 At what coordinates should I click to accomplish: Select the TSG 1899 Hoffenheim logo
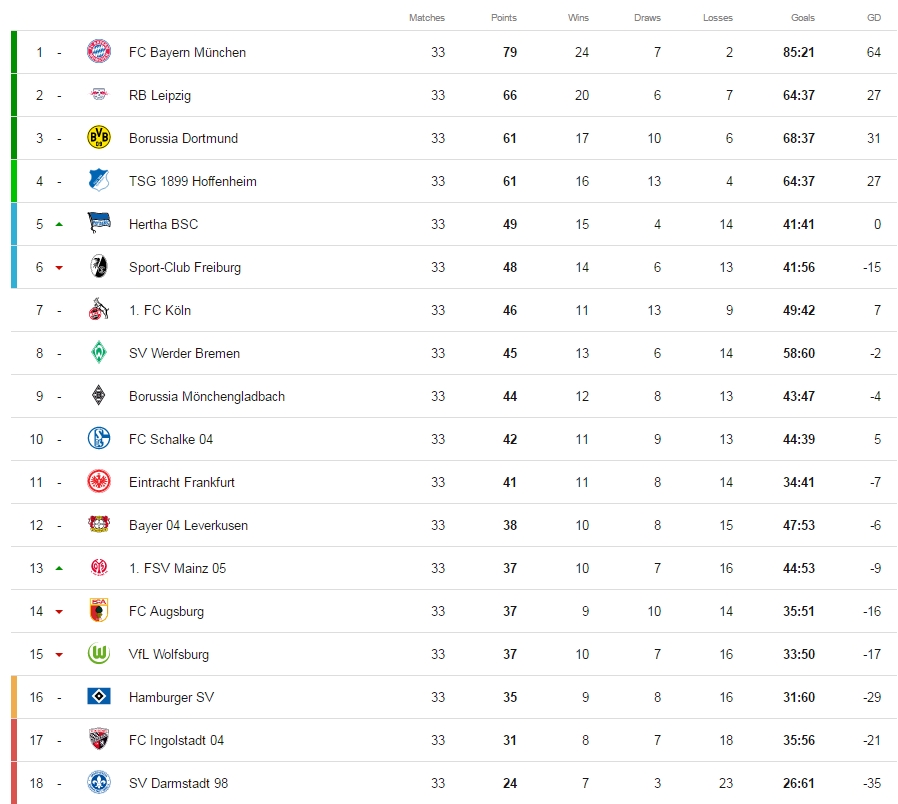[99, 181]
